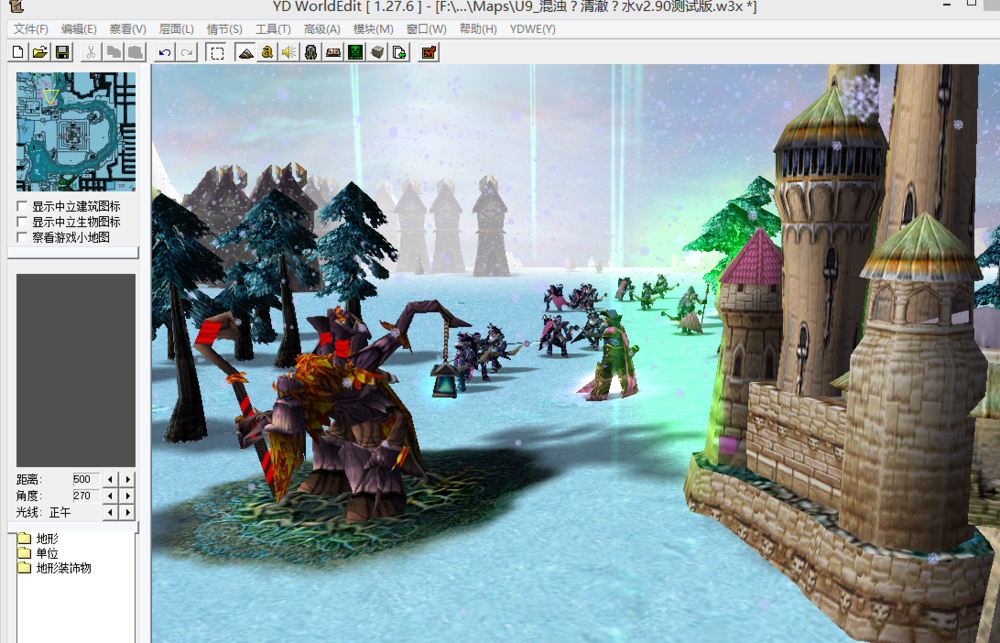1000x643 pixels.
Task: Decrease 距离 value with left arrow
Action: [110, 479]
